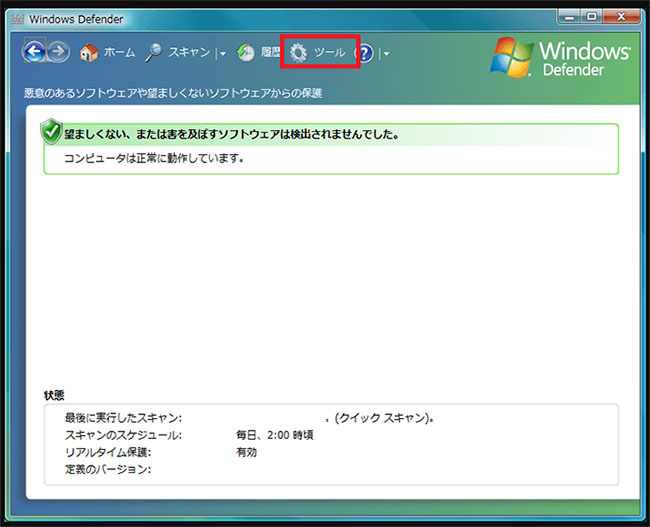Image resolution: width=650 pixels, height=527 pixels.
Task: Select the text コンピュータは正常に動作しています。
Action: 154,158
